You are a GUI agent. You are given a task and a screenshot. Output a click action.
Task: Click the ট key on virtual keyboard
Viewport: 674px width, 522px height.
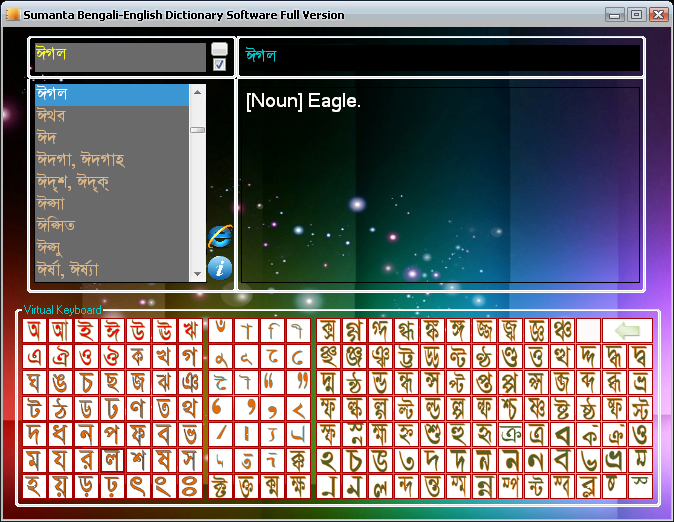(x=34, y=408)
